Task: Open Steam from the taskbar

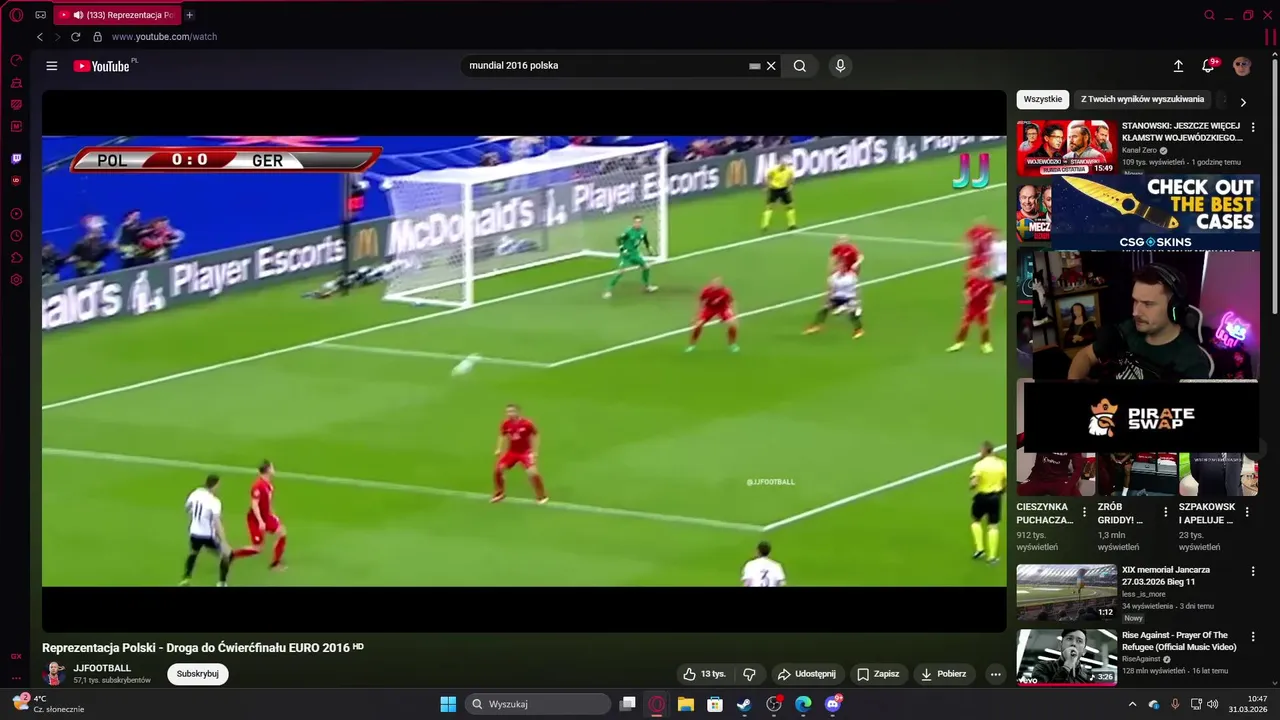Action: click(x=744, y=704)
